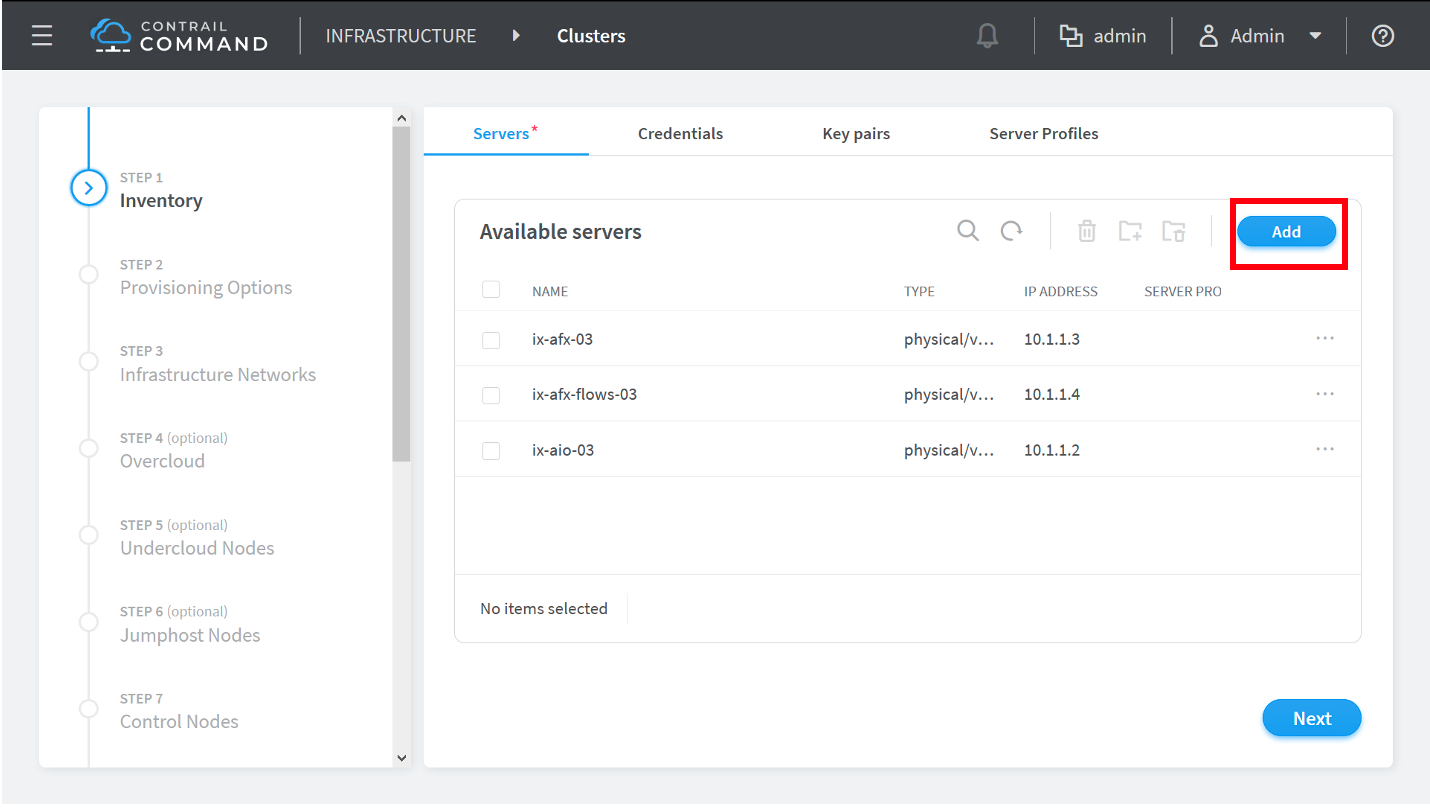Switch to the Key pairs tab
The image size is (1430, 810).
click(x=856, y=133)
